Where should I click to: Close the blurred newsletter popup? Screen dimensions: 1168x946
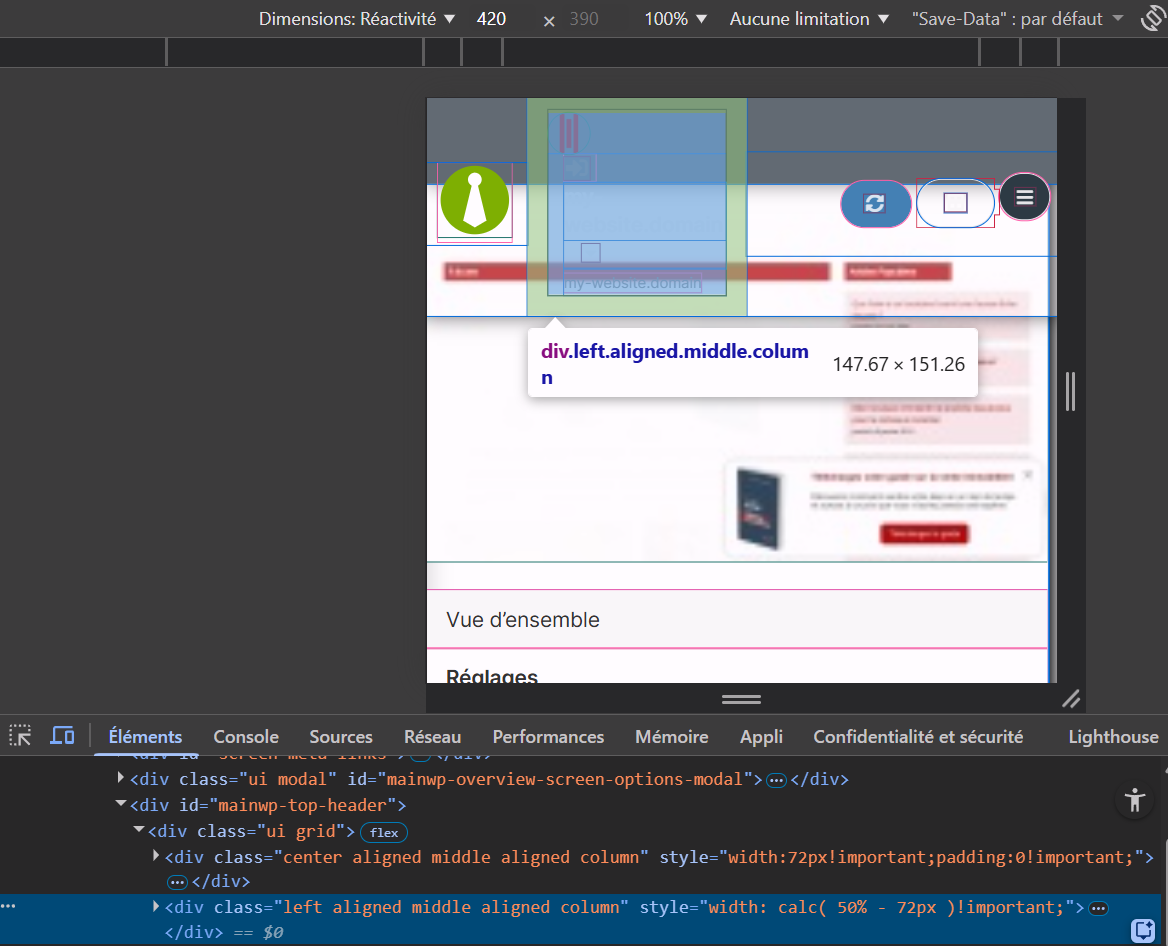pos(1028,475)
